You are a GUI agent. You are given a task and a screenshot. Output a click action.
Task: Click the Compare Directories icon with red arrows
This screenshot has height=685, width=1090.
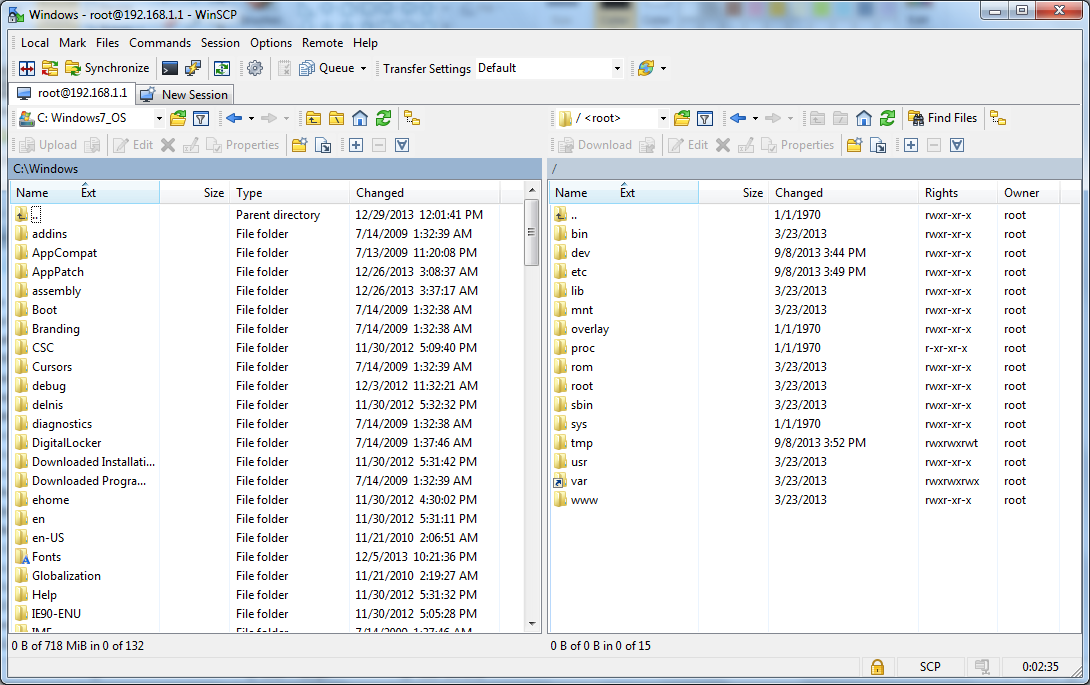pyautogui.click(x=27, y=68)
